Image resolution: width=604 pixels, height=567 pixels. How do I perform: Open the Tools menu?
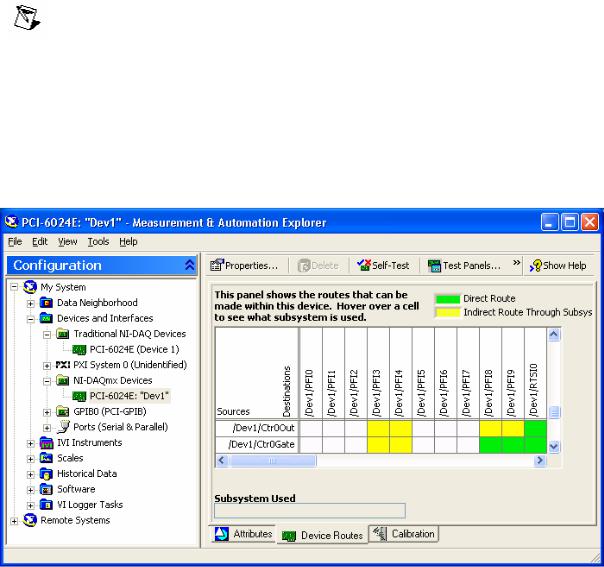click(x=98, y=242)
